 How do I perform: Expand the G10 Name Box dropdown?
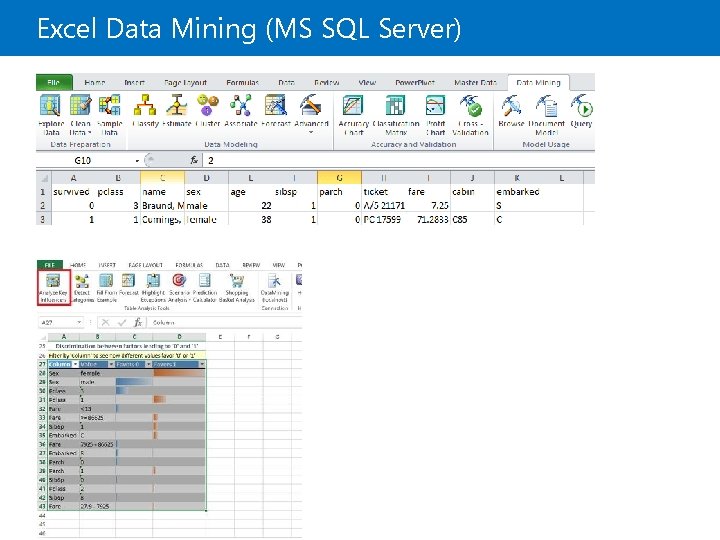pyautogui.click(x=137, y=161)
